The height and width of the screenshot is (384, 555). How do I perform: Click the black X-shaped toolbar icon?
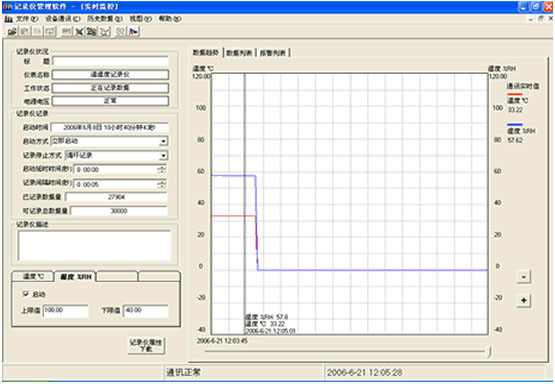point(79,31)
